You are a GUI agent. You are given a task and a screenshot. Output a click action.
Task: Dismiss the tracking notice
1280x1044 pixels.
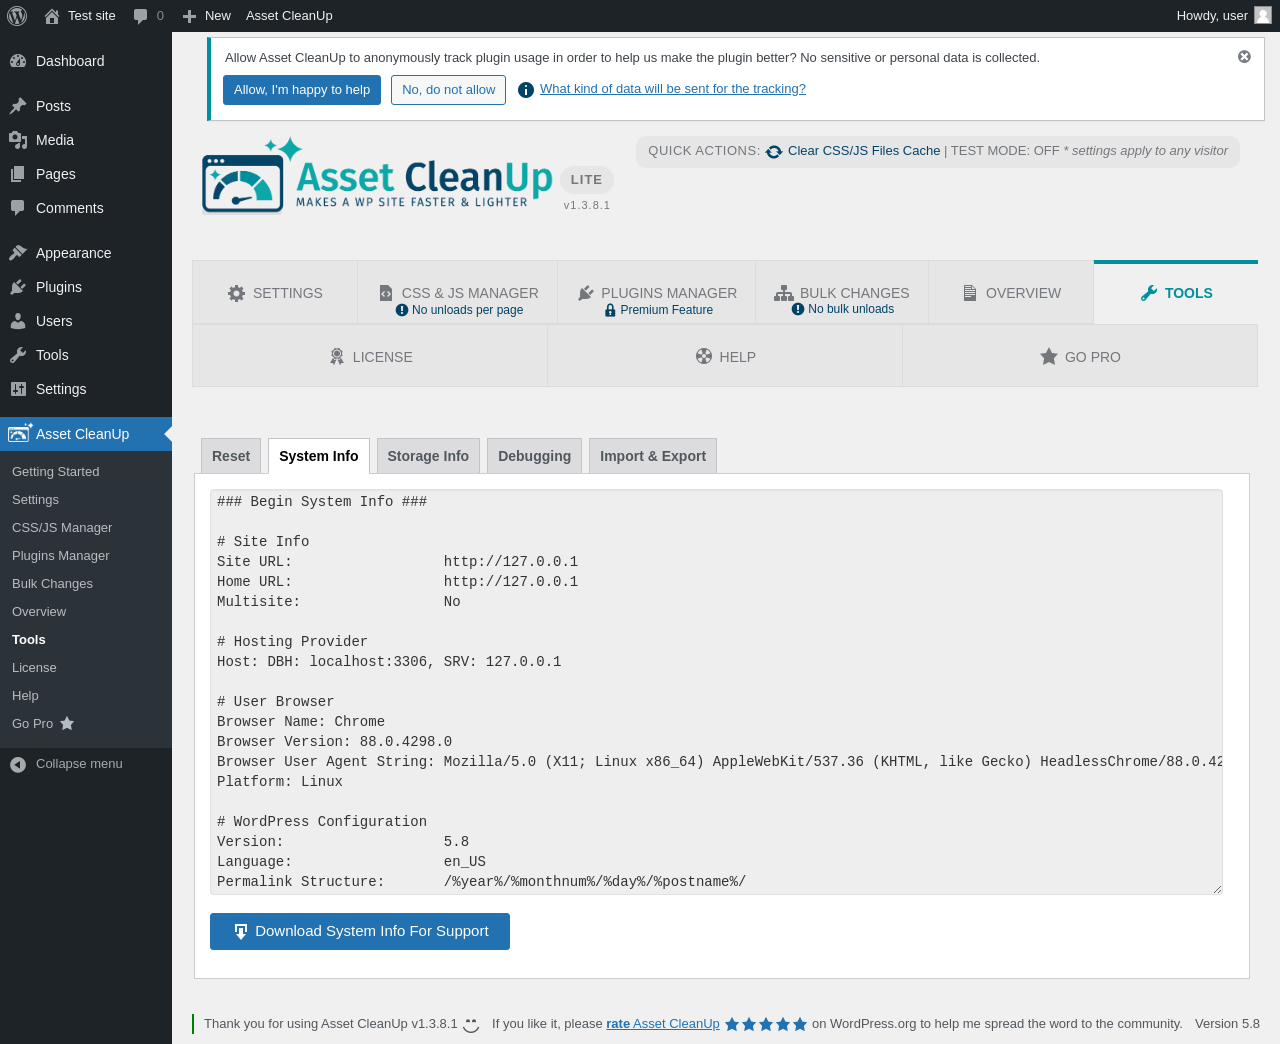point(1244,57)
